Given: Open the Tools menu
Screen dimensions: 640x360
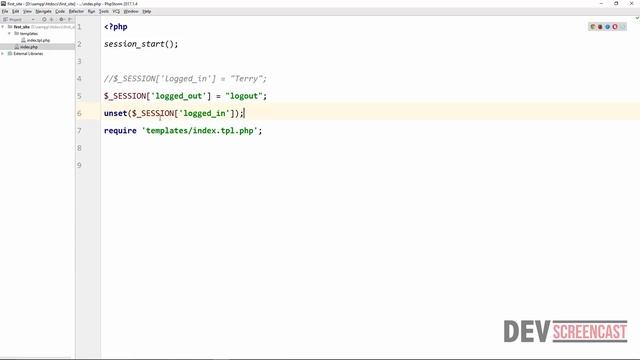Looking at the screenshot, I should point(104,11).
